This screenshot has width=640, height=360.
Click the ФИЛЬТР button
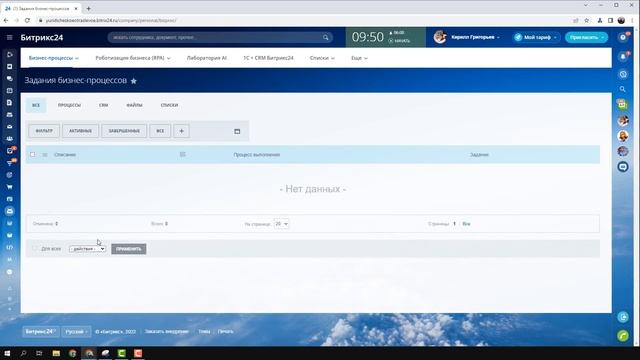[x=44, y=131]
